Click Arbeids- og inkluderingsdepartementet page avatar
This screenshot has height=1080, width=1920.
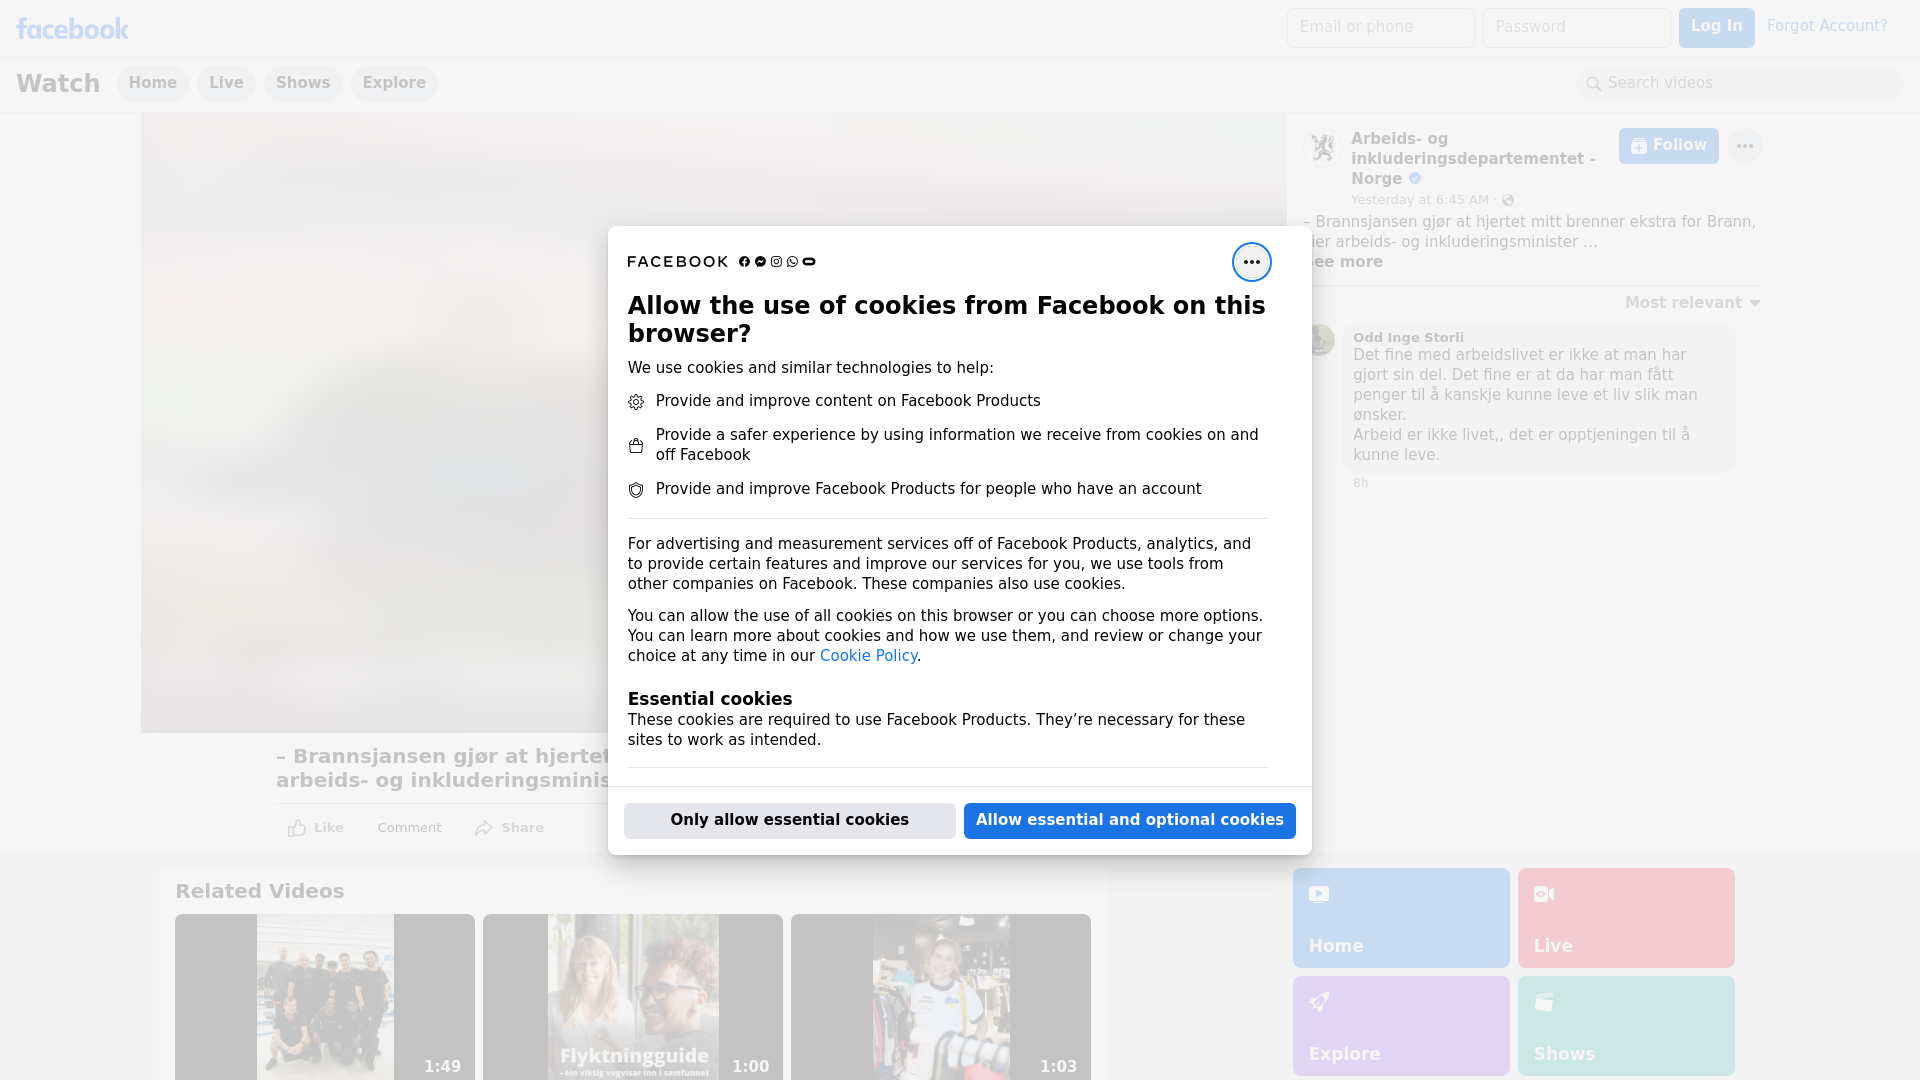[x=1323, y=148]
